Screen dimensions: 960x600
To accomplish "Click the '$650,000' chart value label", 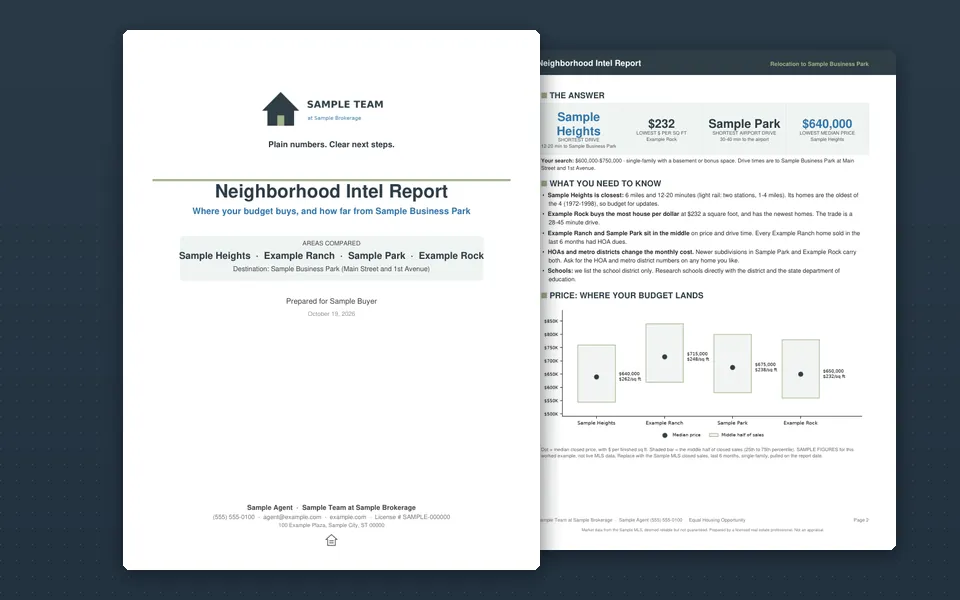I will [833, 371].
